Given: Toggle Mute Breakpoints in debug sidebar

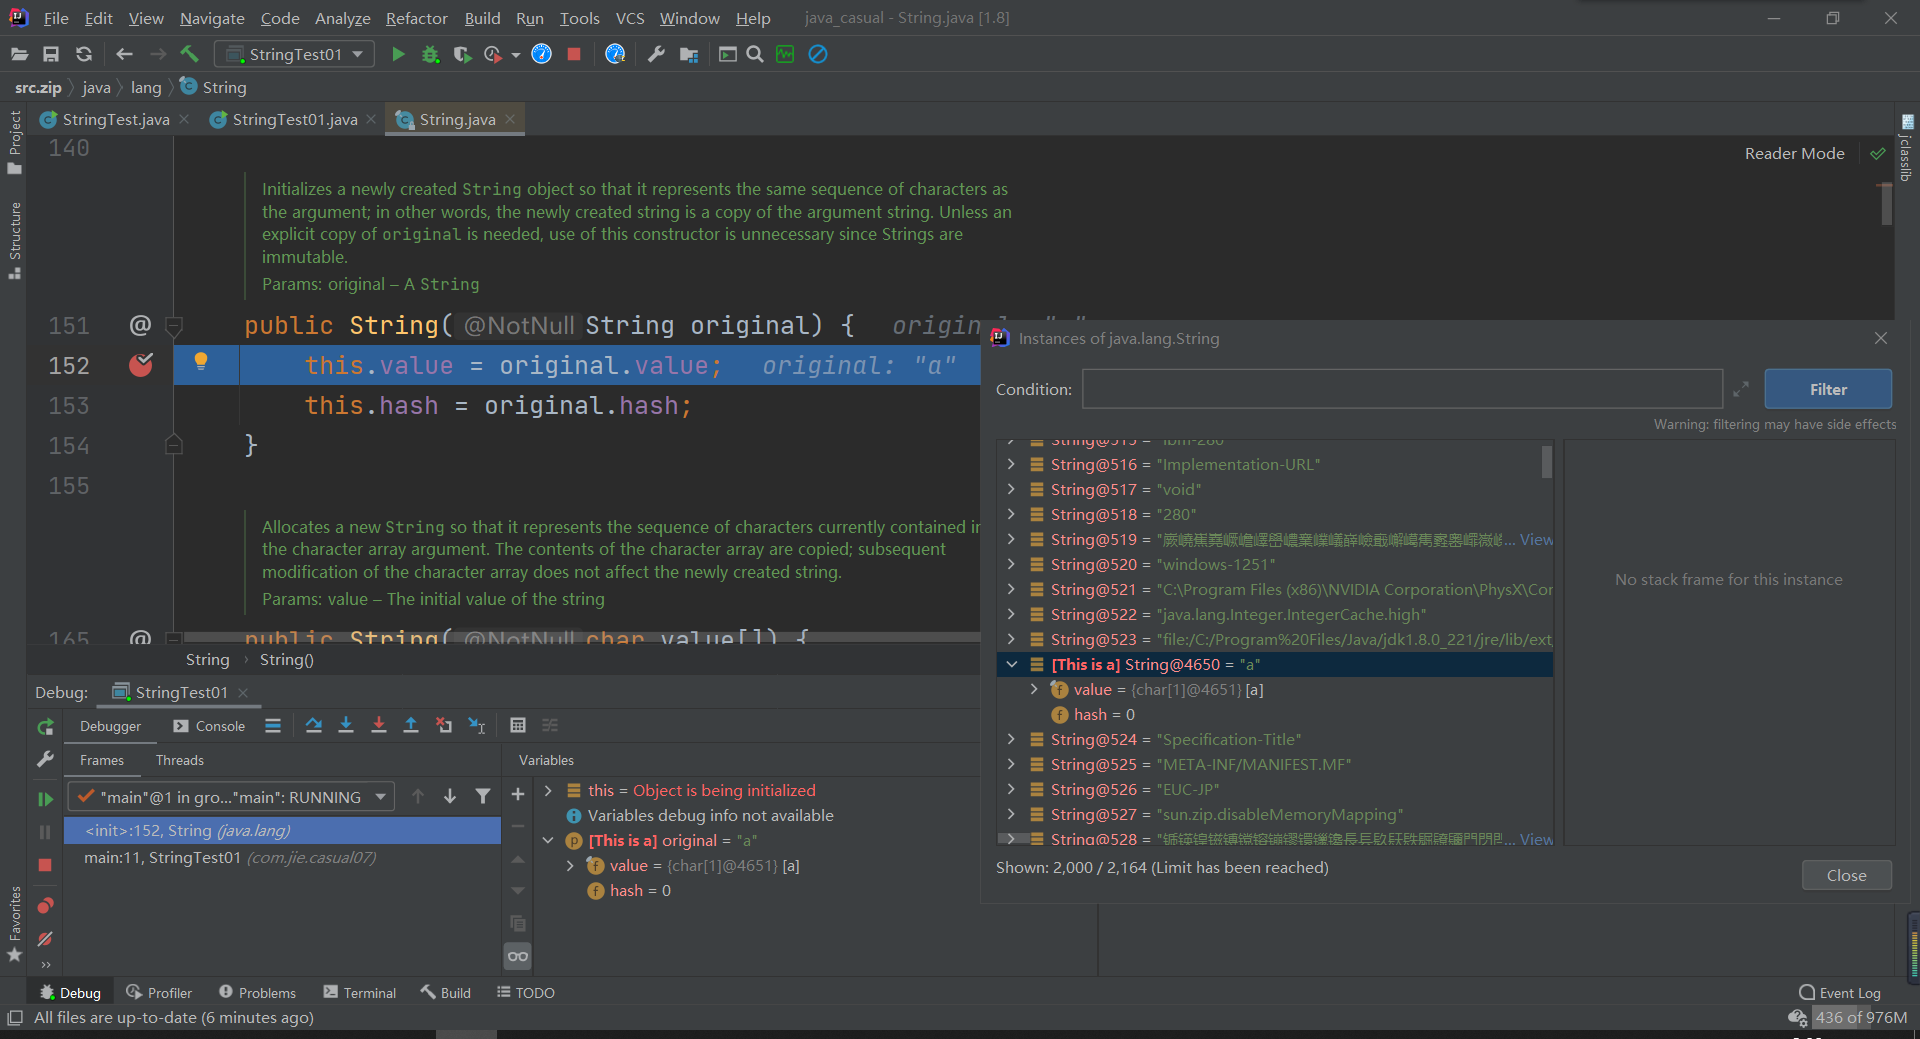Looking at the screenshot, I should (45, 939).
